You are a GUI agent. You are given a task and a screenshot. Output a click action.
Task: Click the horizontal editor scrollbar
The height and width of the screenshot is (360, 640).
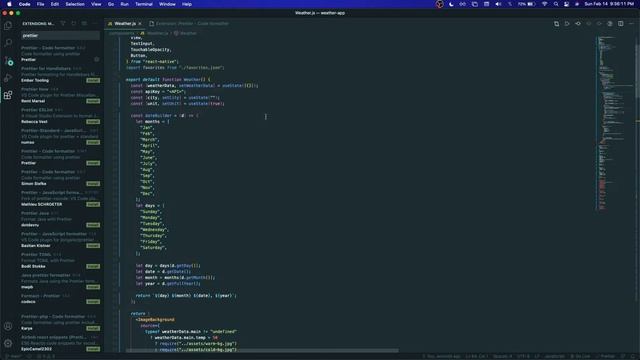point(262,351)
